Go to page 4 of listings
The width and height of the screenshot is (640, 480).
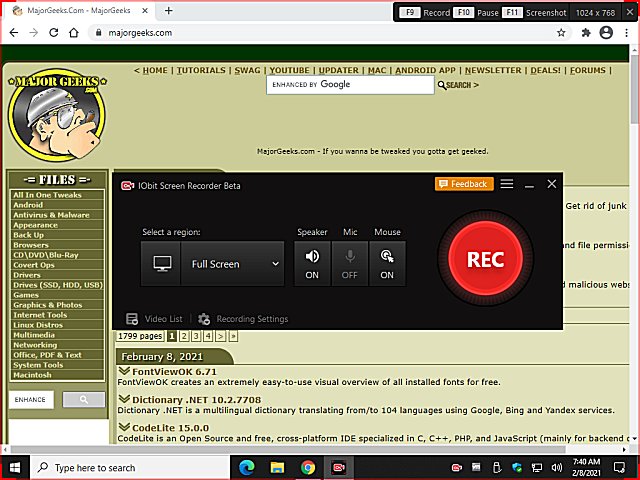point(208,336)
